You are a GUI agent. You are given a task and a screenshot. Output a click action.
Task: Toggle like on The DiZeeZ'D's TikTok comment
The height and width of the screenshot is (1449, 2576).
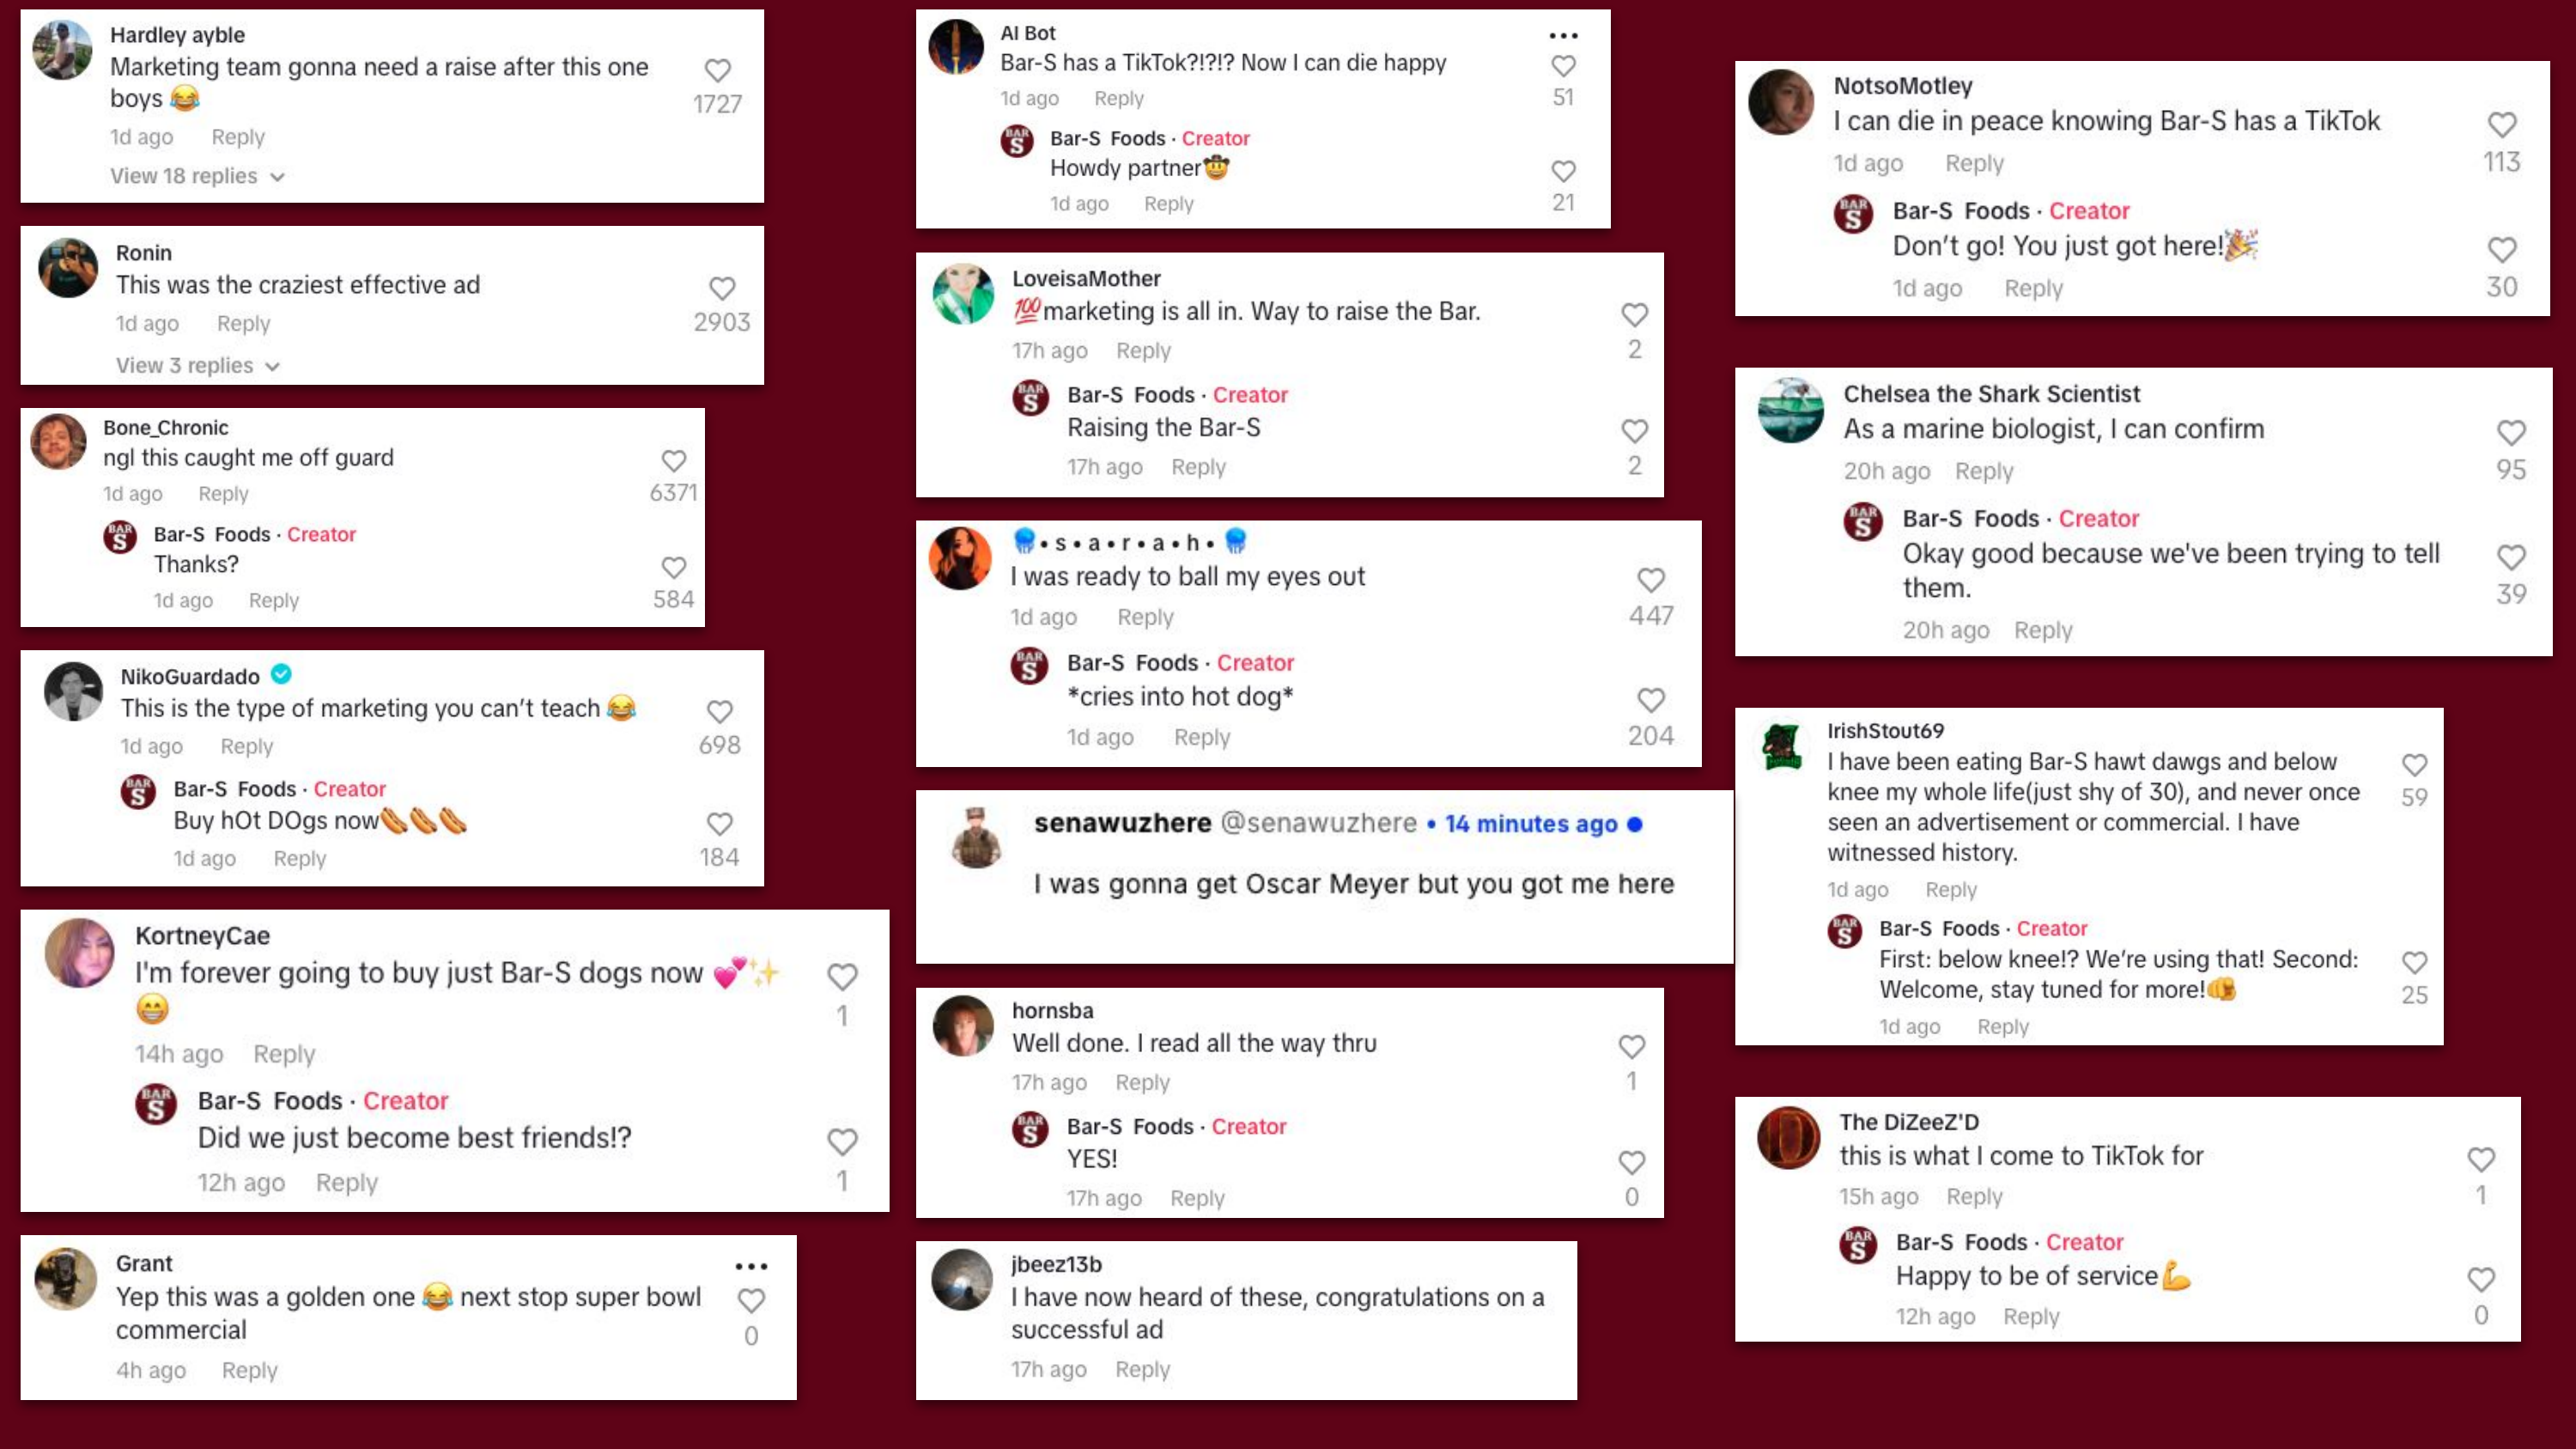click(x=2481, y=1160)
